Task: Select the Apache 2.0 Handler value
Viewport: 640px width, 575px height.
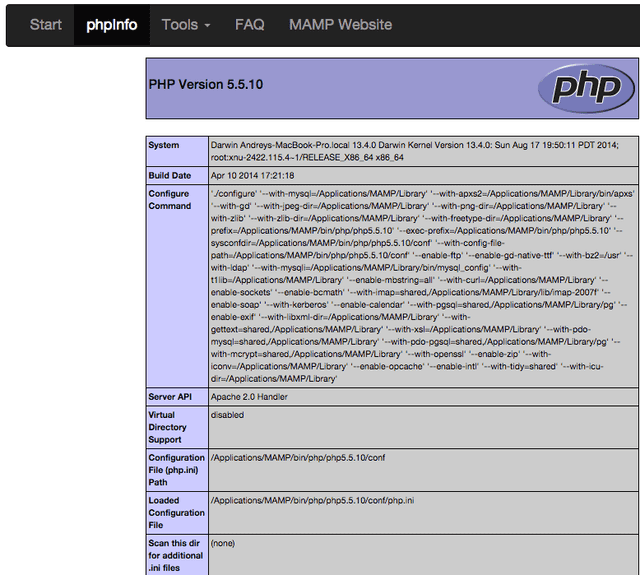Action: point(249,397)
